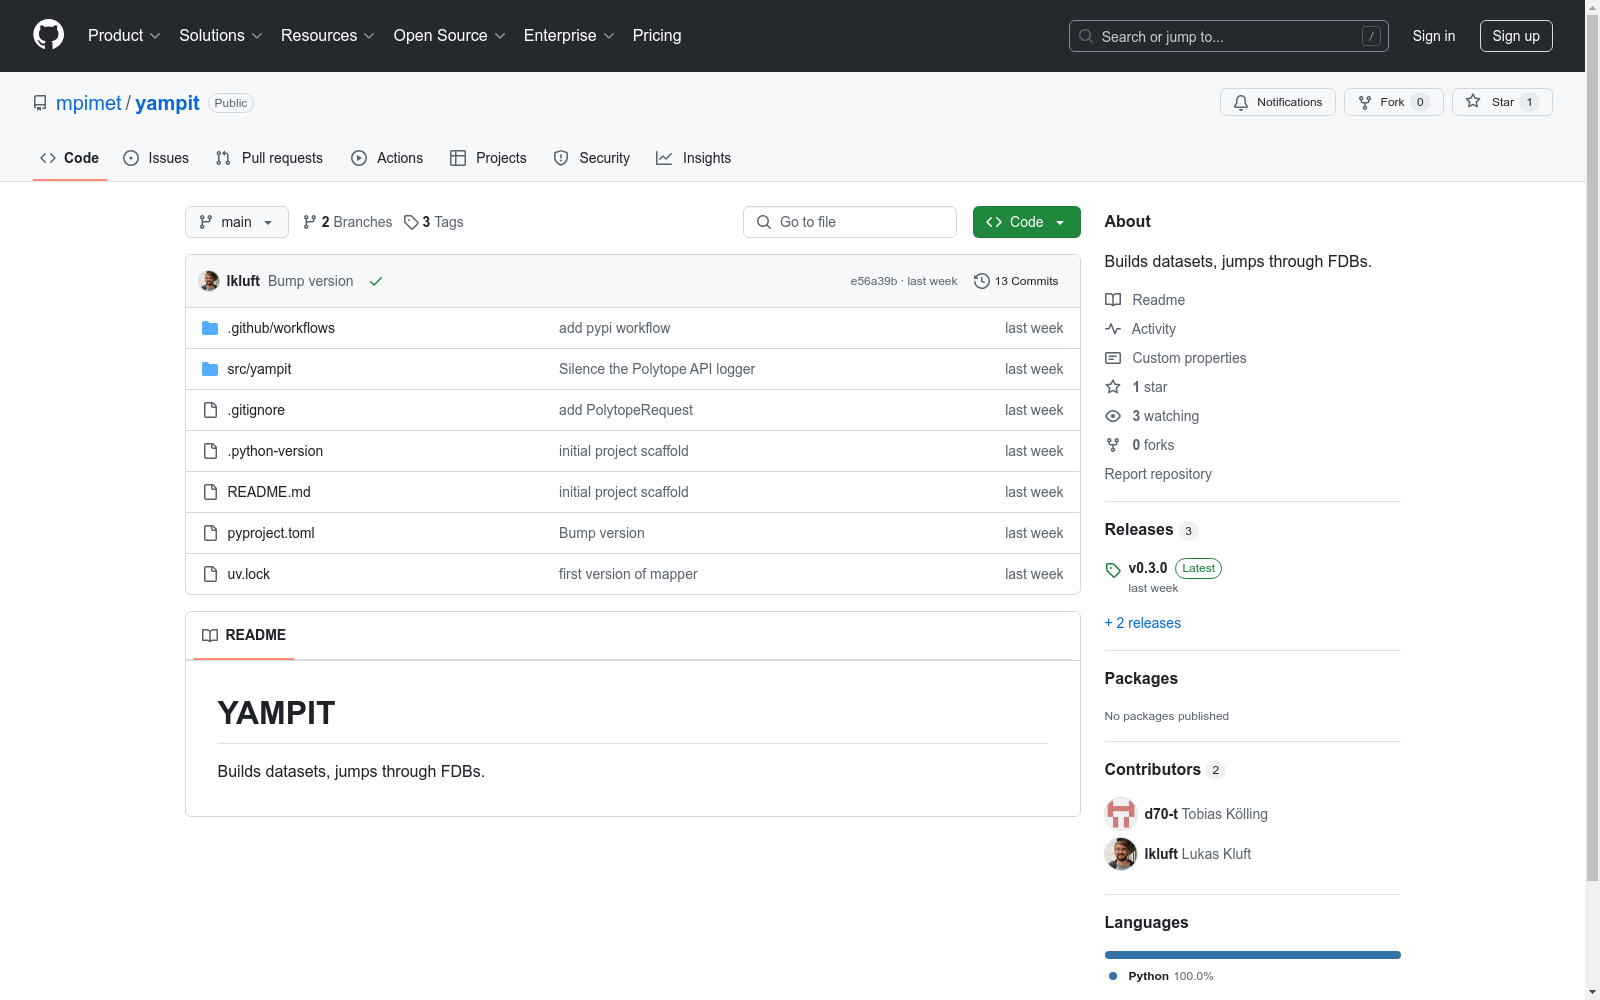Click the pyproject.toml file icon

pyautogui.click(x=210, y=533)
